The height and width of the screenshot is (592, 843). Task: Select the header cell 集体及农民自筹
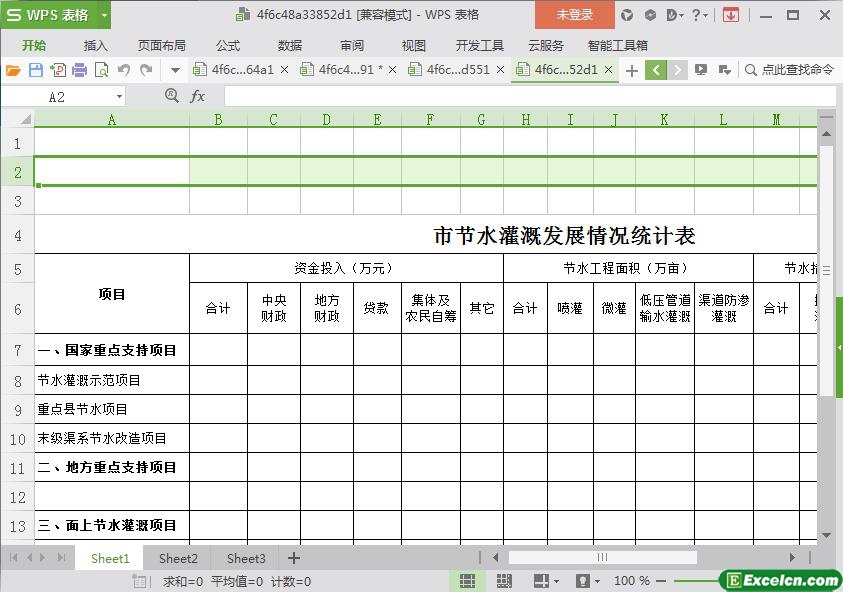click(431, 308)
